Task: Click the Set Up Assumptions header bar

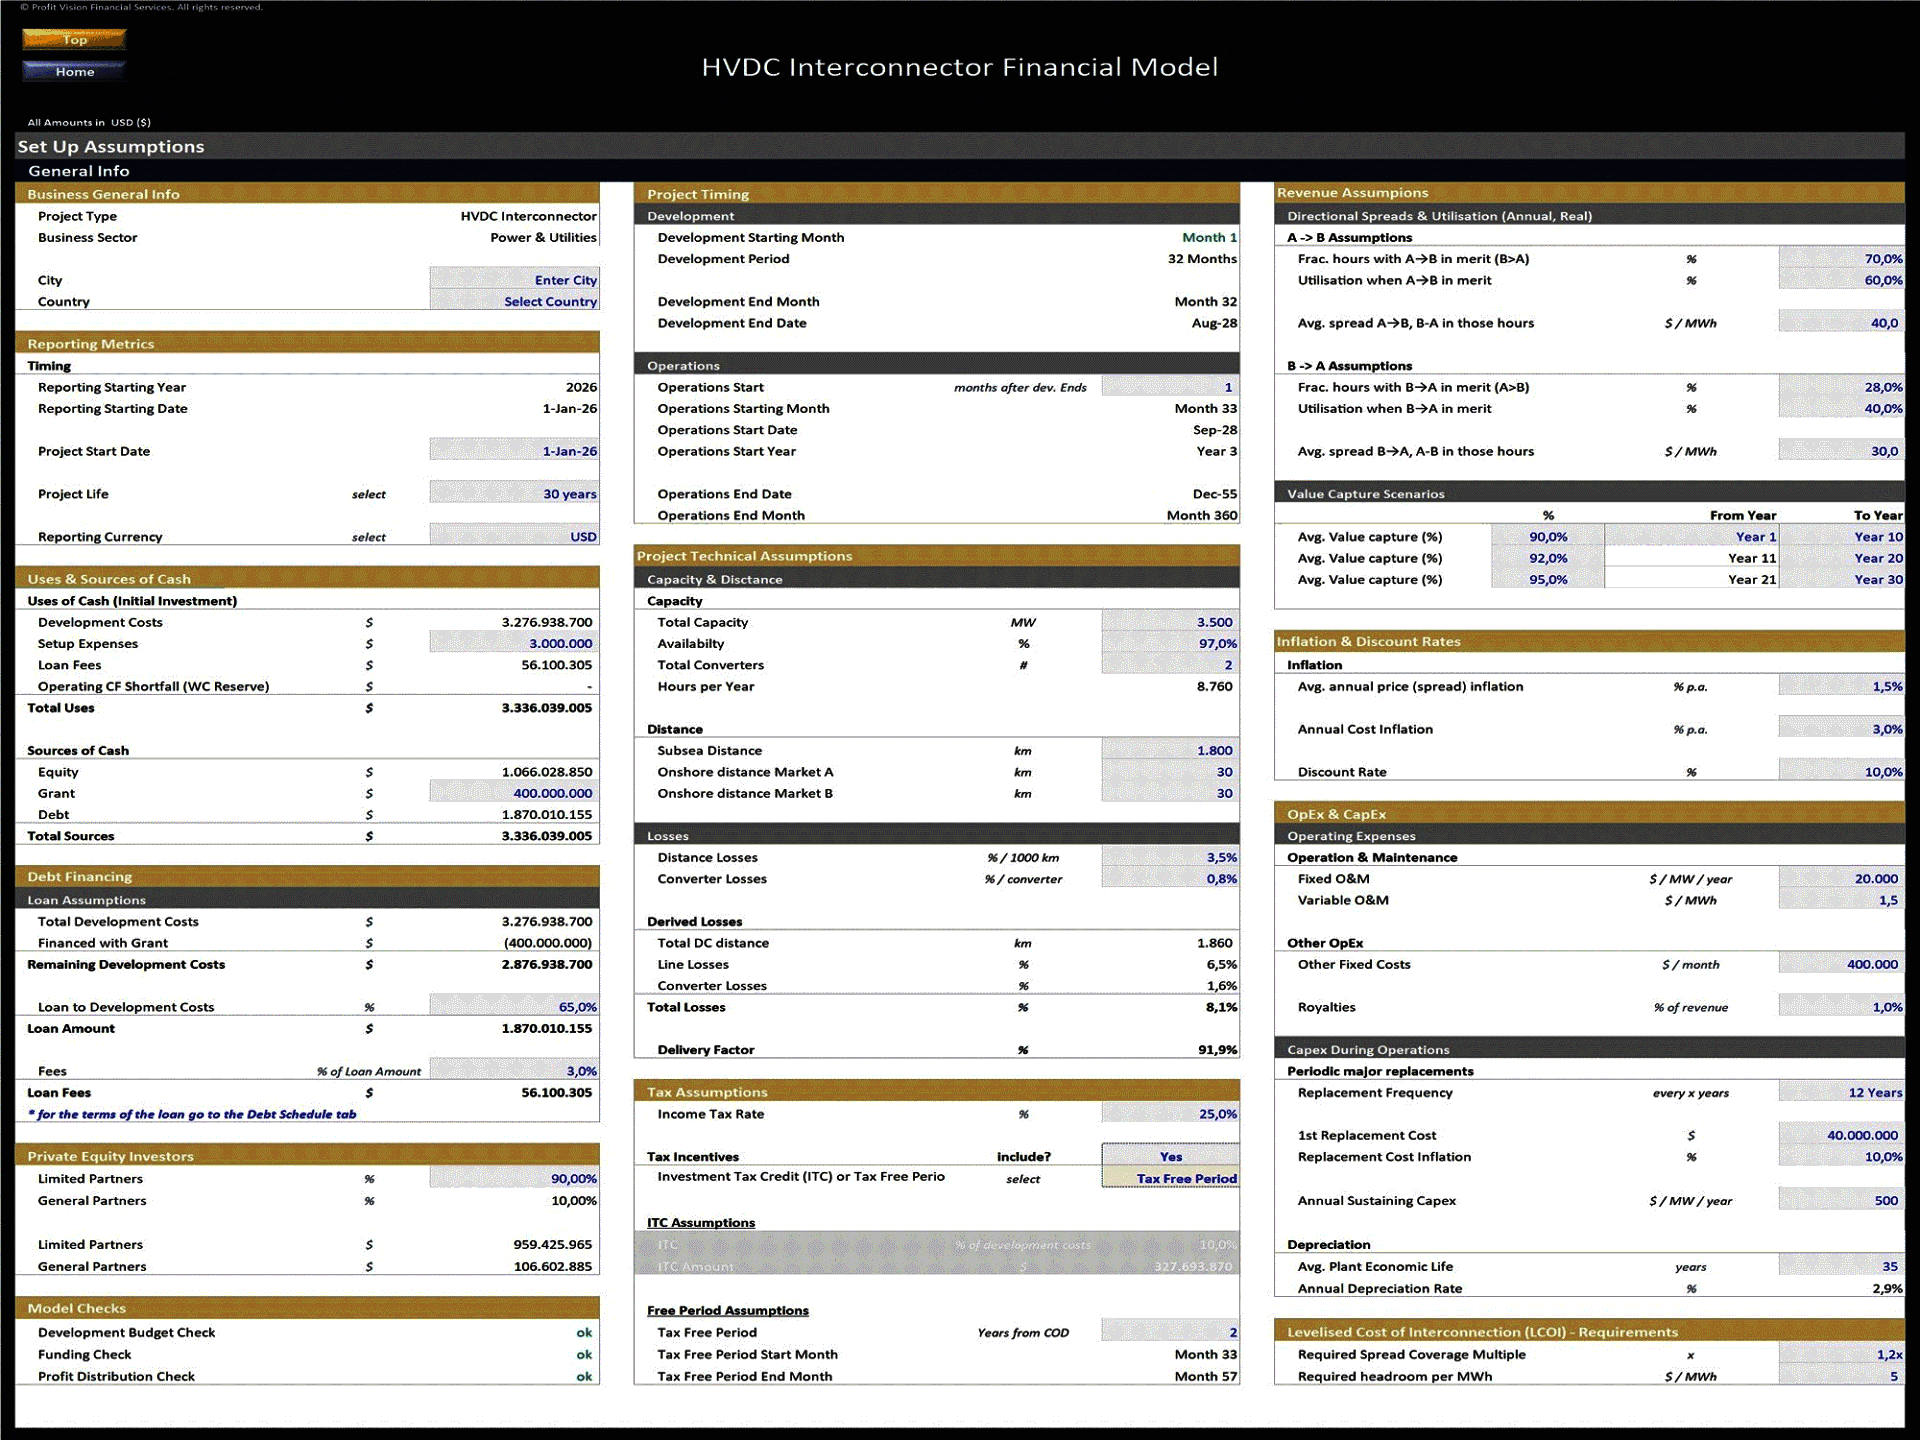Action: pyautogui.click(x=110, y=146)
